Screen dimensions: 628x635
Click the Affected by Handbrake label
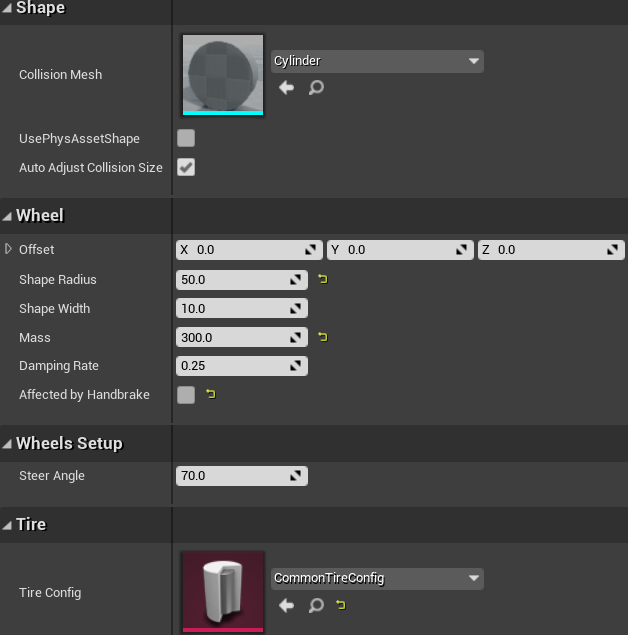pyautogui.click(x=84, y=394)
